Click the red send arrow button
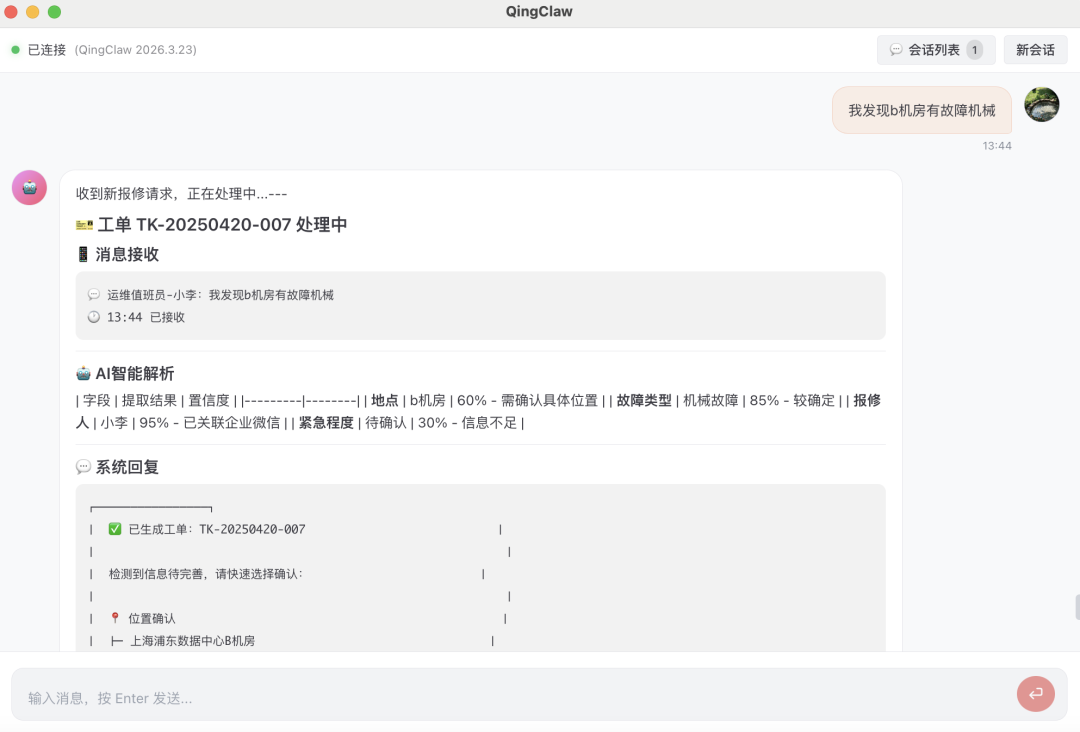The width and height of the screenshot is (1080, 732). [x=1035, y=693]
